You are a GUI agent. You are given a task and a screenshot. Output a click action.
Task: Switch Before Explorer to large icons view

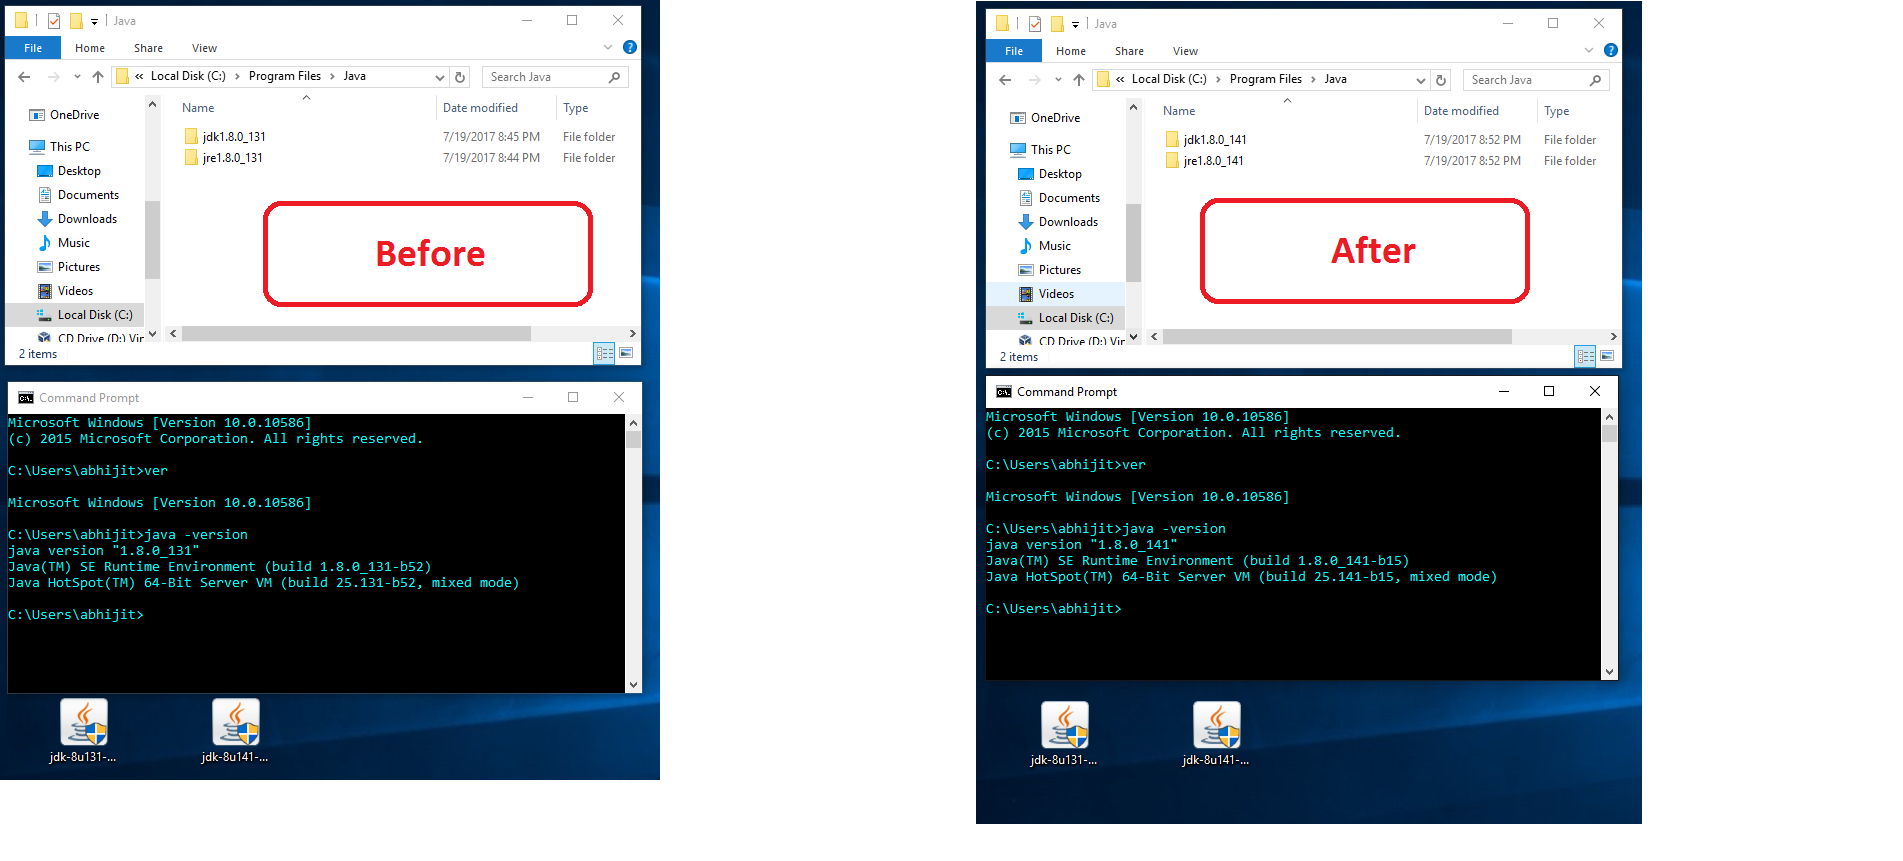click(x=626, y=353)
